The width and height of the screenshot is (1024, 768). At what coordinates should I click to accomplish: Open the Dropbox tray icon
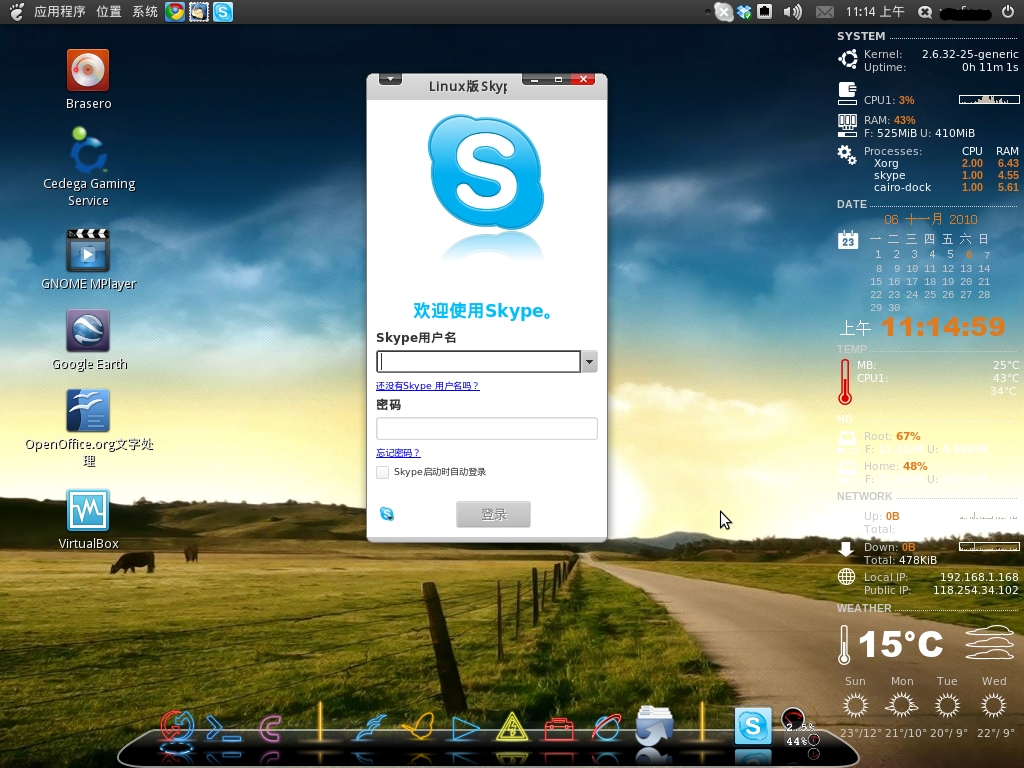pos(744,12)
